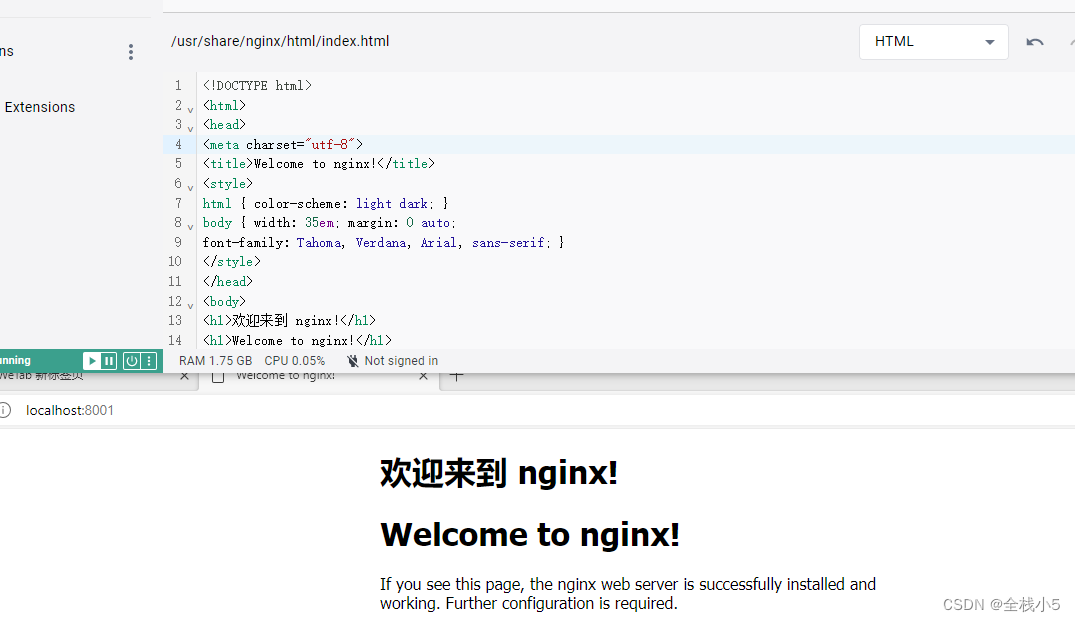Click the title Welcome to nginx line
The height and width of the screenshot is (622, 1075).
click(x=319, y=164)
